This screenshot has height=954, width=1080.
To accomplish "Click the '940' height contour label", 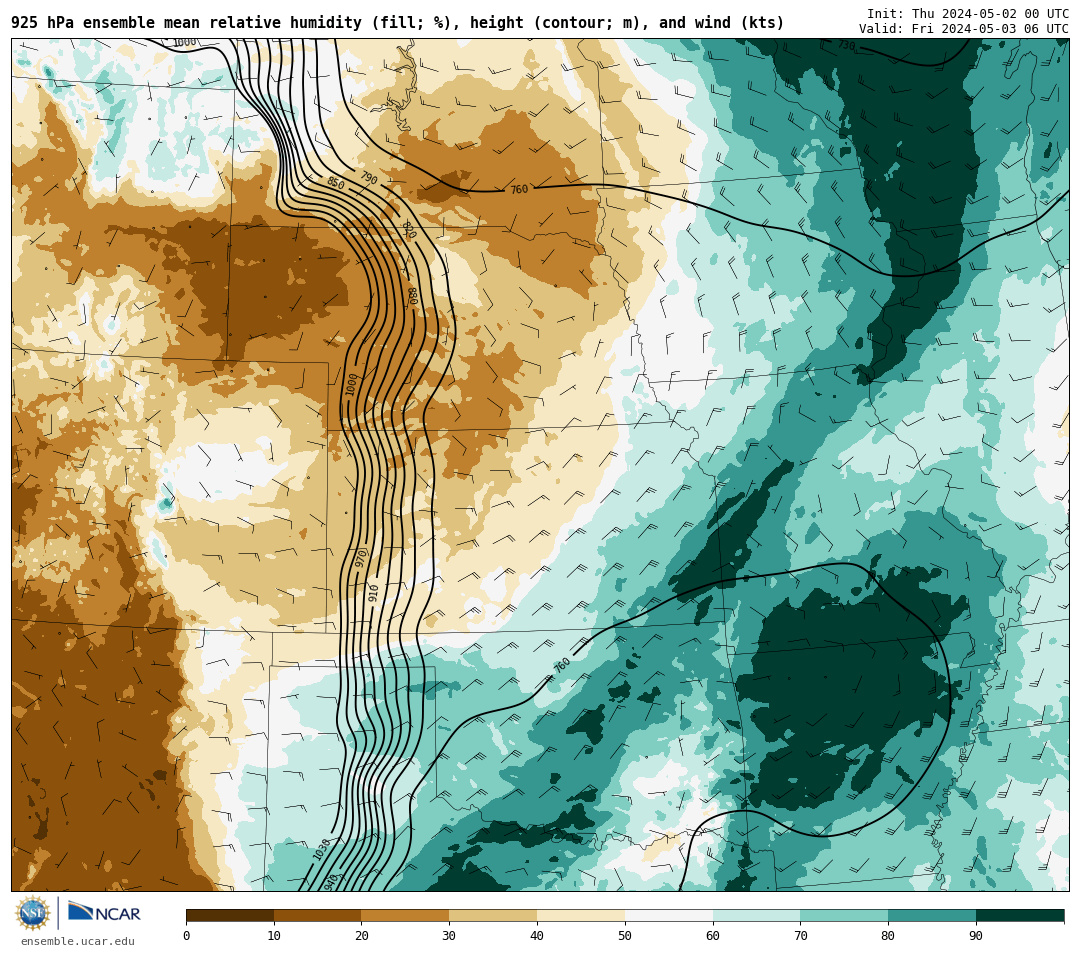I will click(331, 881).
